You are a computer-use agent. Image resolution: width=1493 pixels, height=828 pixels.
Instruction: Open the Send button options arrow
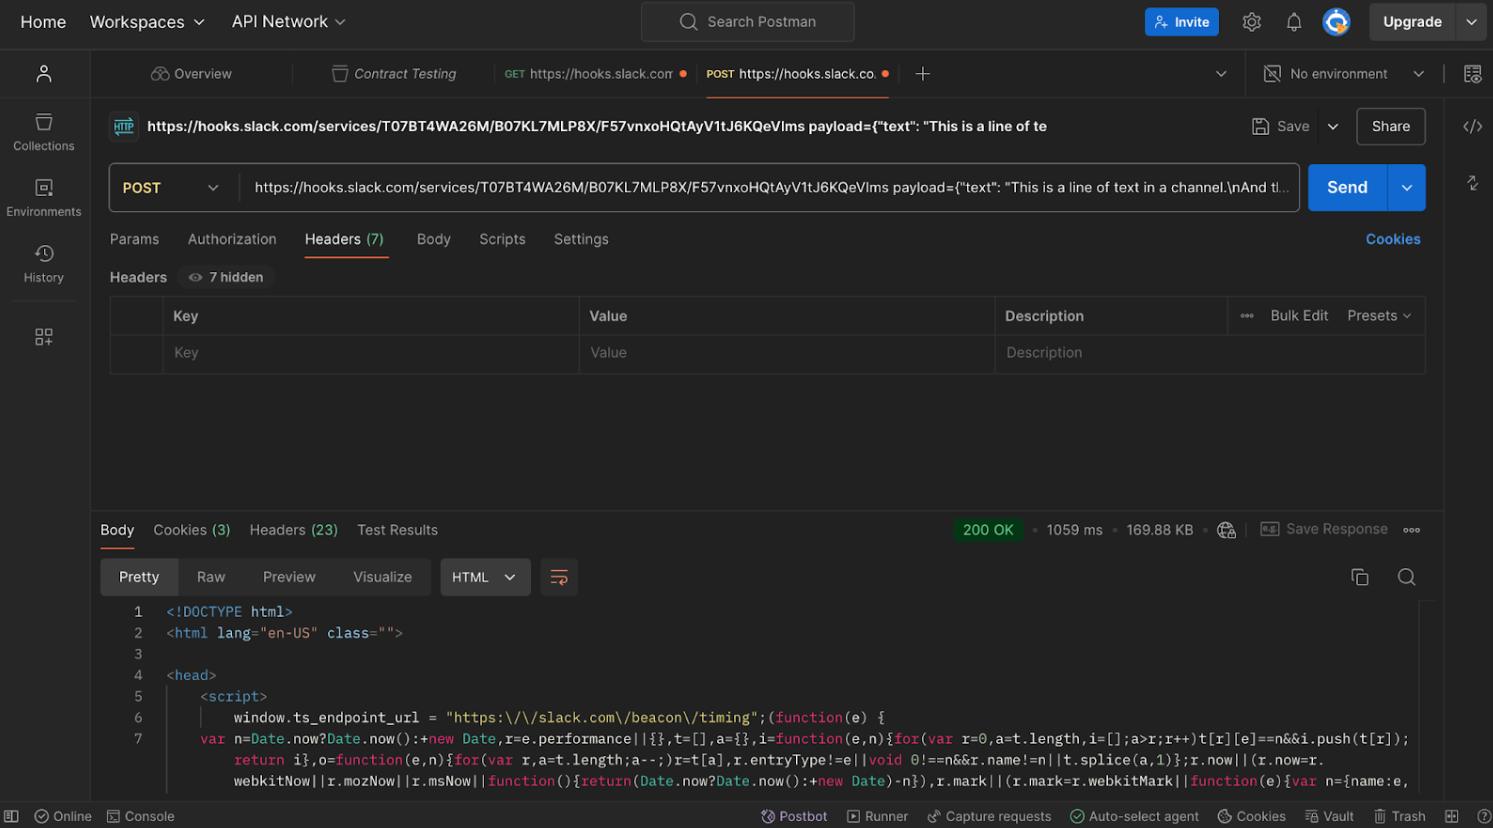tap(1406, 188)
